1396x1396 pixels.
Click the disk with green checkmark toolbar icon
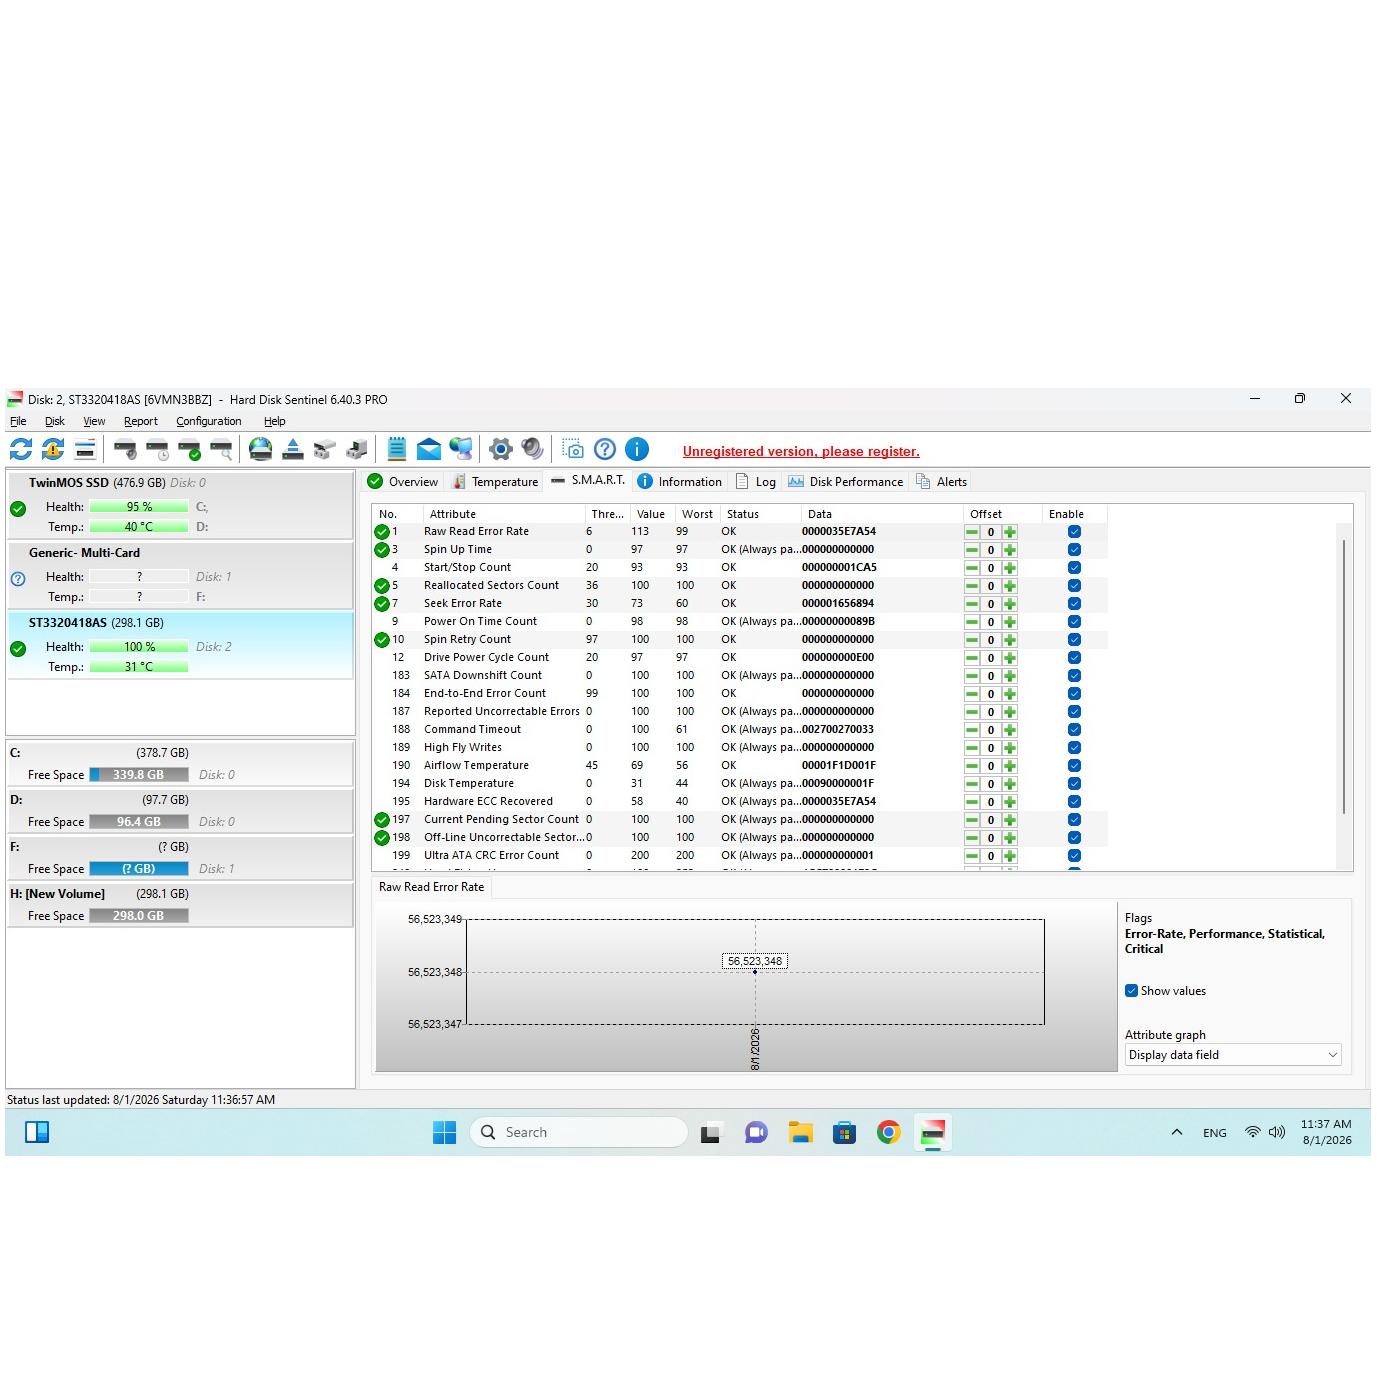tap(189, 449)
